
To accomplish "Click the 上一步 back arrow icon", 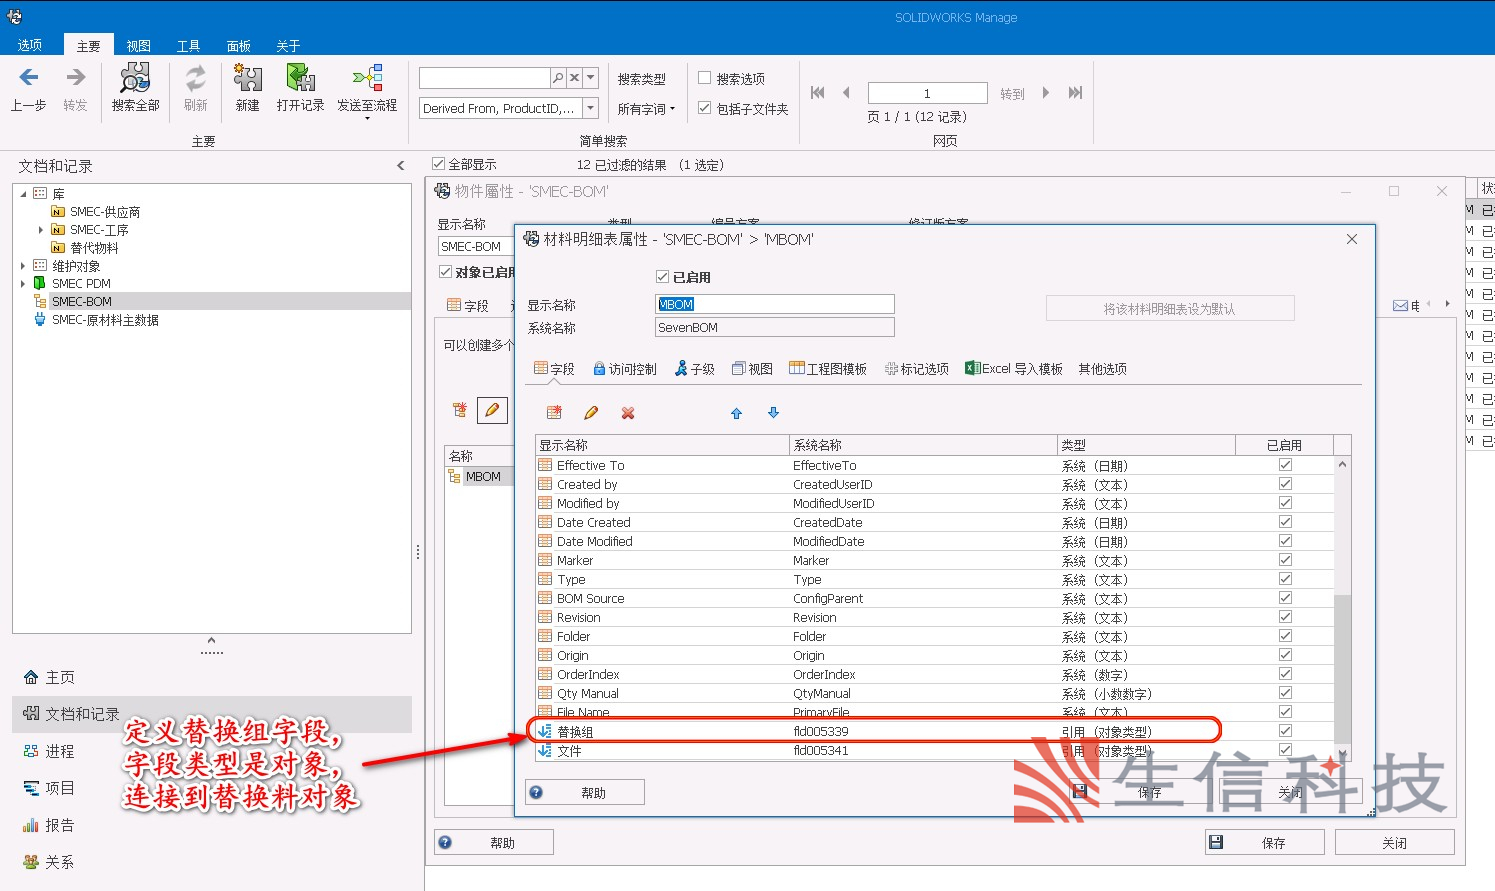I will click(x=29, y=78).
